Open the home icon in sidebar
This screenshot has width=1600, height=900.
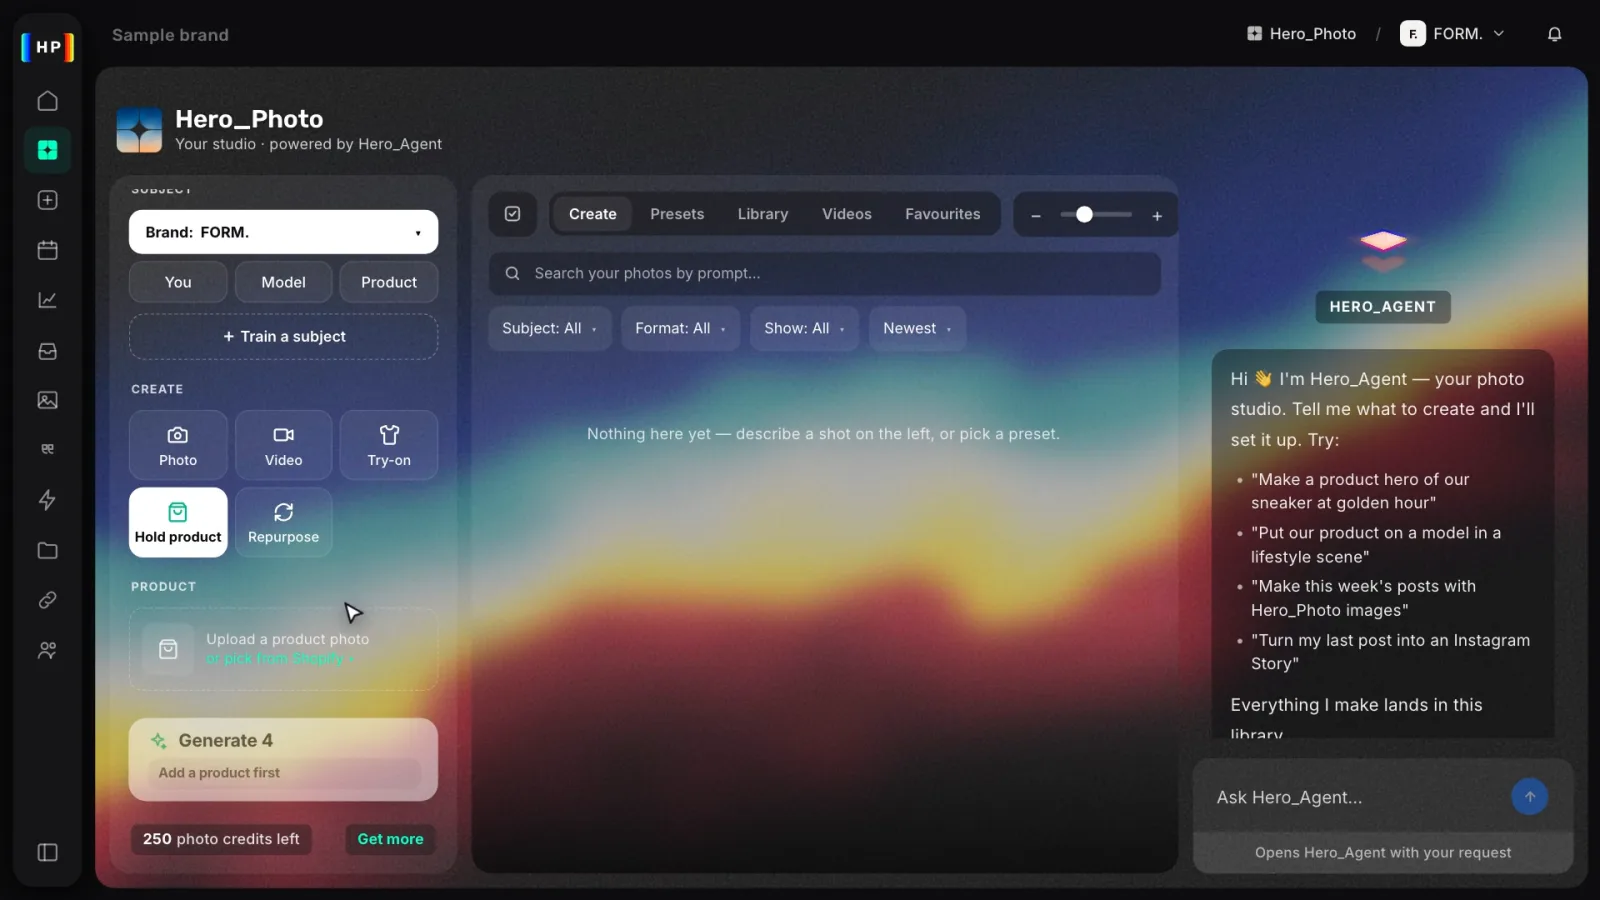(x=47, y=101)
